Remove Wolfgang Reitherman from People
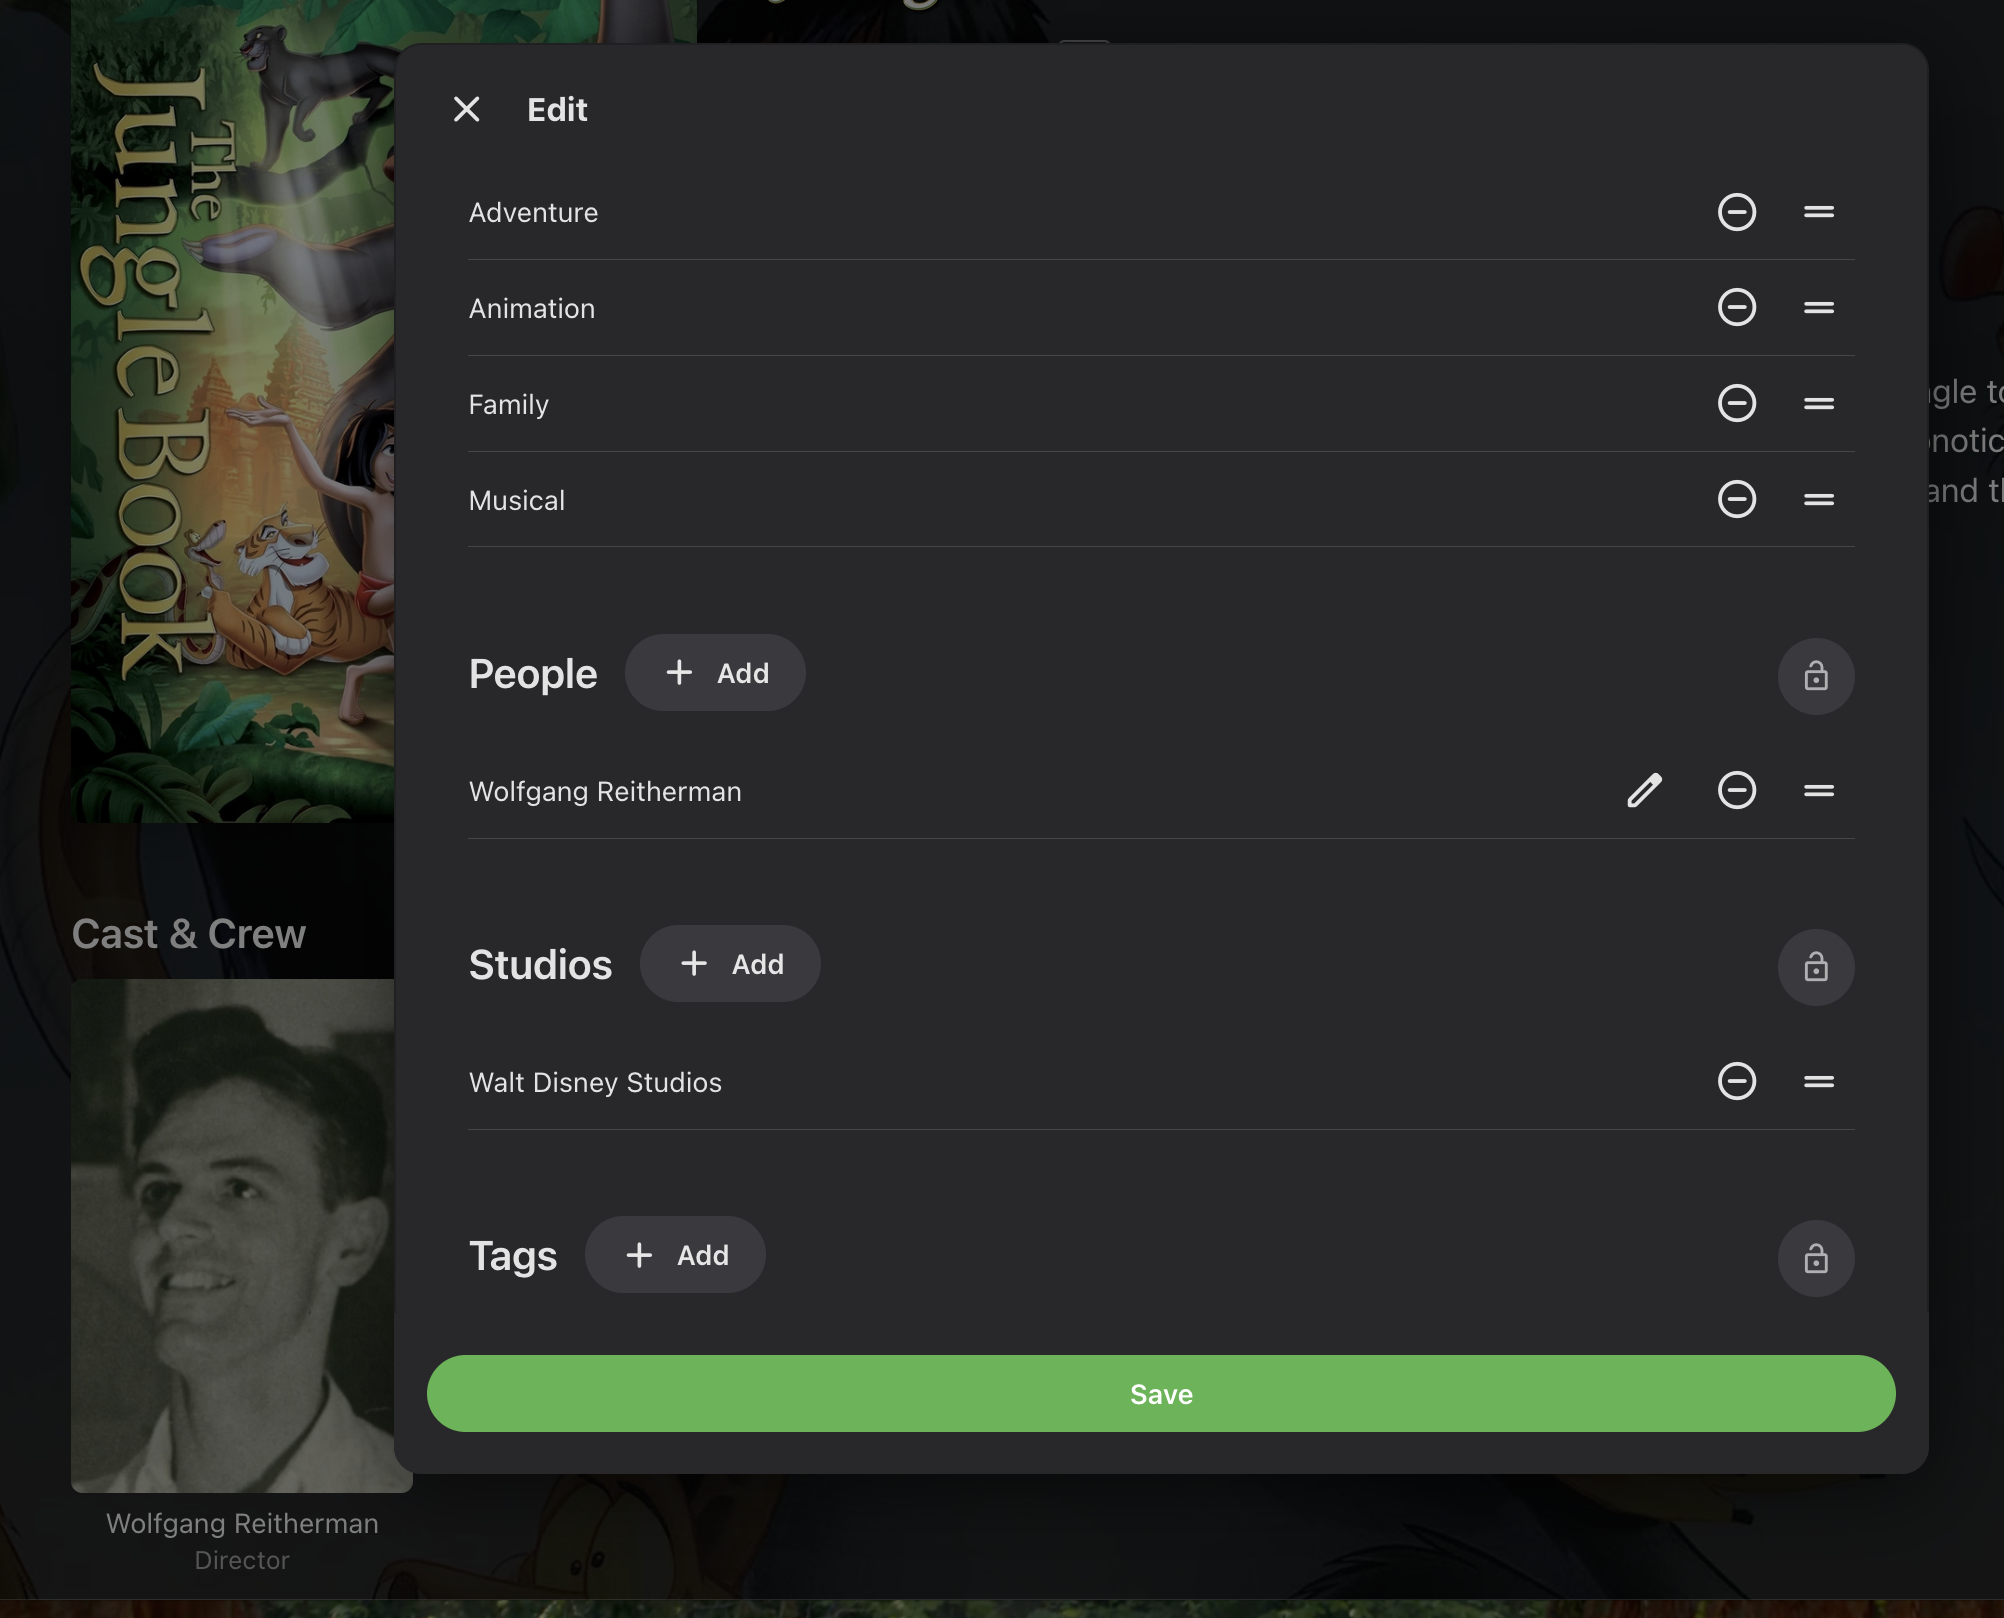 point(1736,790)
